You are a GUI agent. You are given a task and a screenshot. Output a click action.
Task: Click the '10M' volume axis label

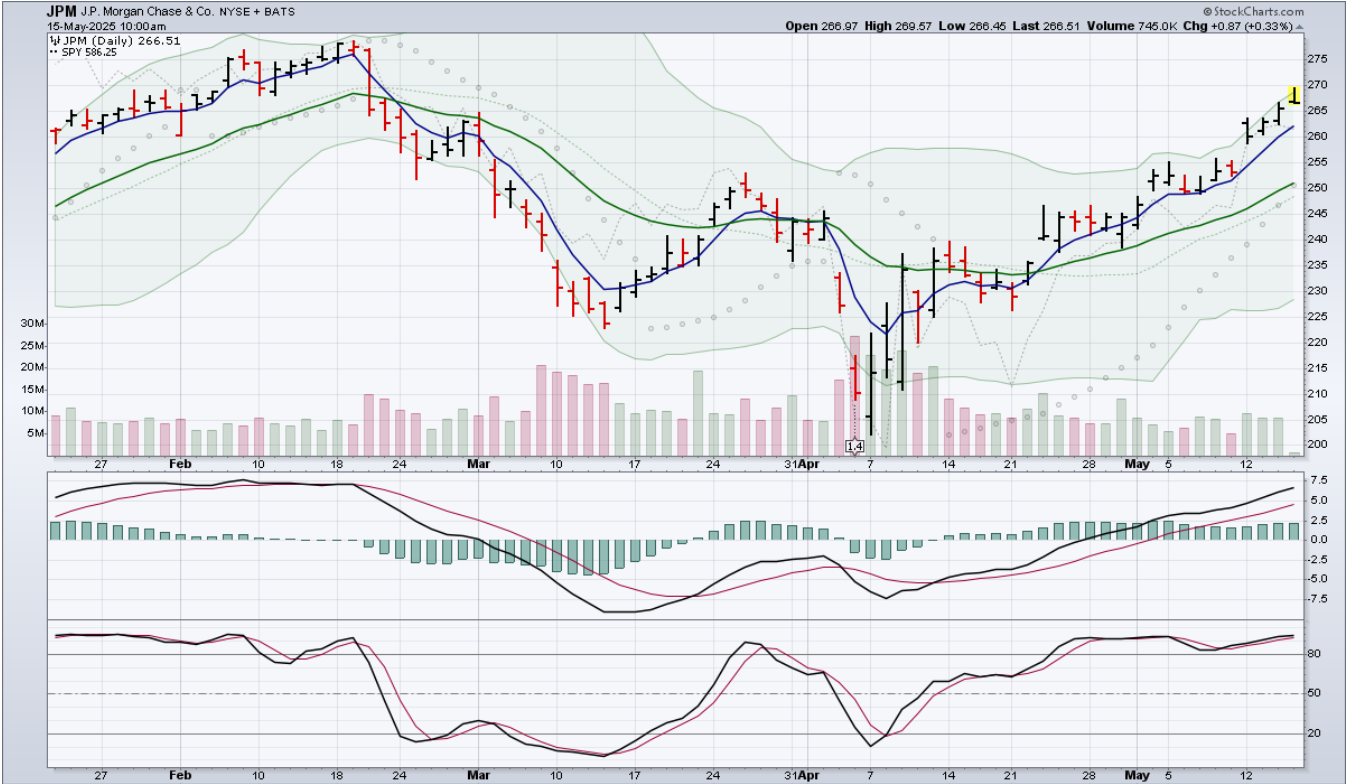33,411
